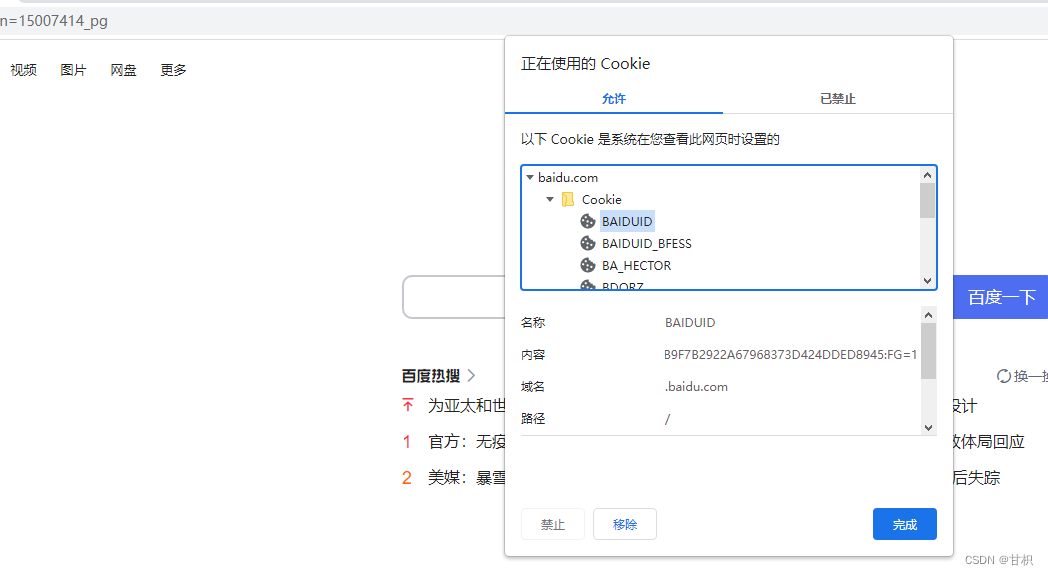Click the 路径 value slash
This screenshot has height=575, width=1048.
pyautogui.click(x=667, y=419)
